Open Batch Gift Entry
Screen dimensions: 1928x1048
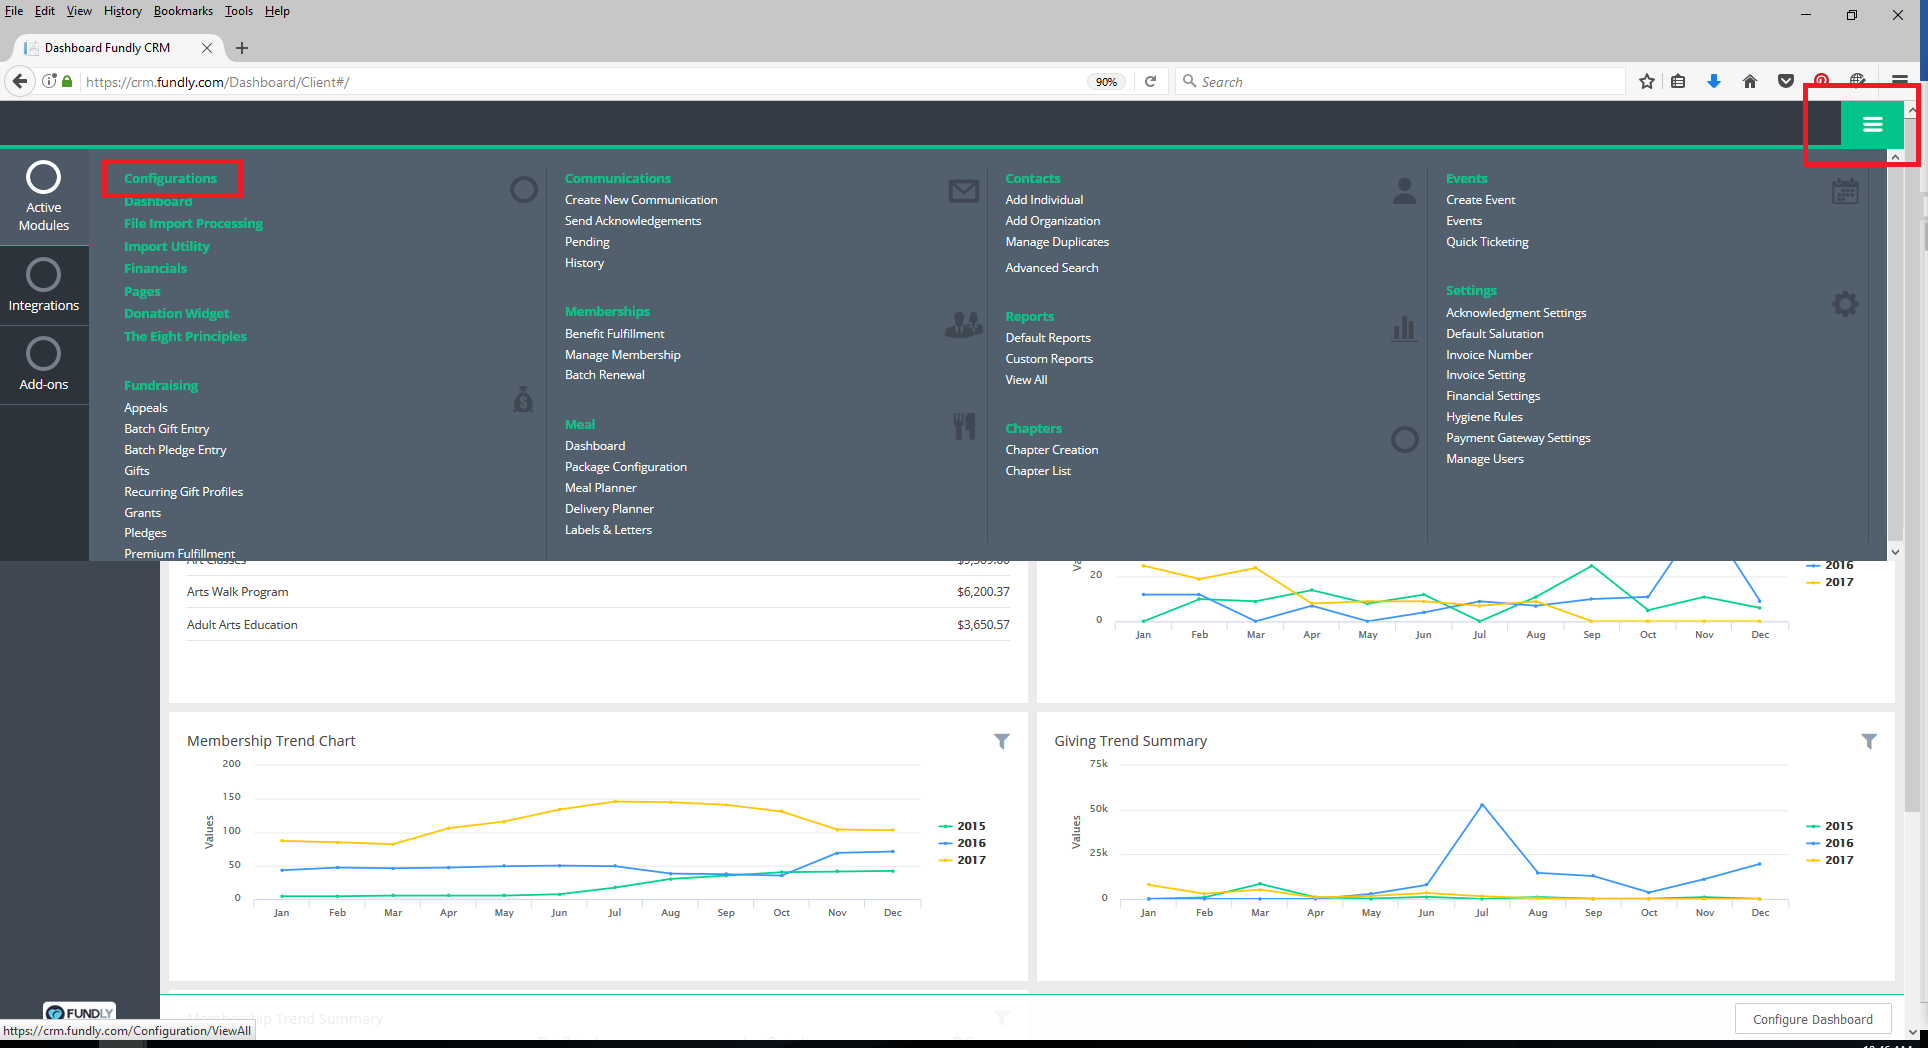tap(166, 429)
